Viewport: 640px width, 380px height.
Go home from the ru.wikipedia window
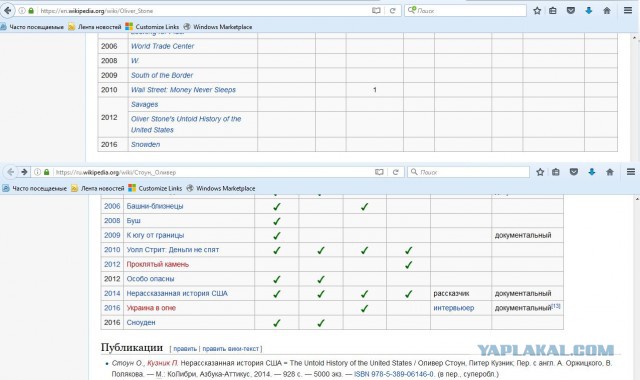(610, 172)
